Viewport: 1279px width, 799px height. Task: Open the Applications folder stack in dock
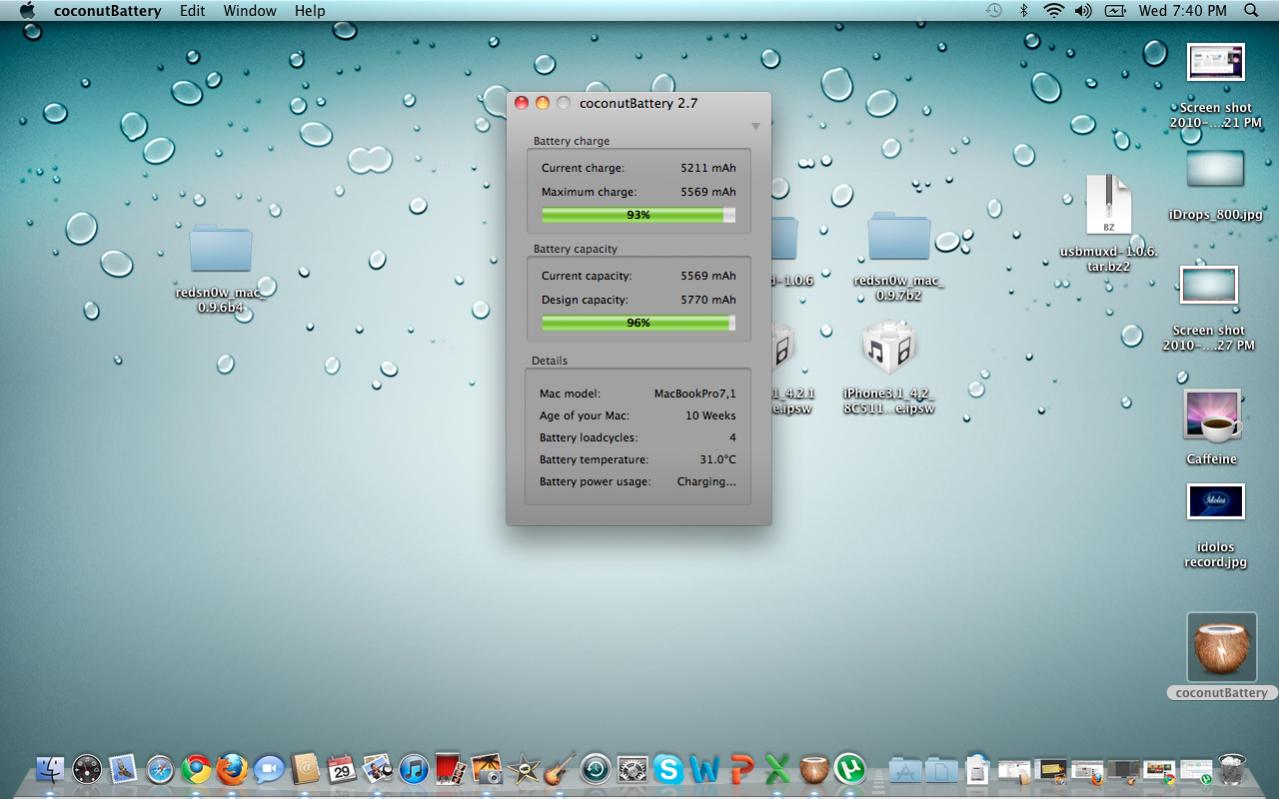[905, 769]
